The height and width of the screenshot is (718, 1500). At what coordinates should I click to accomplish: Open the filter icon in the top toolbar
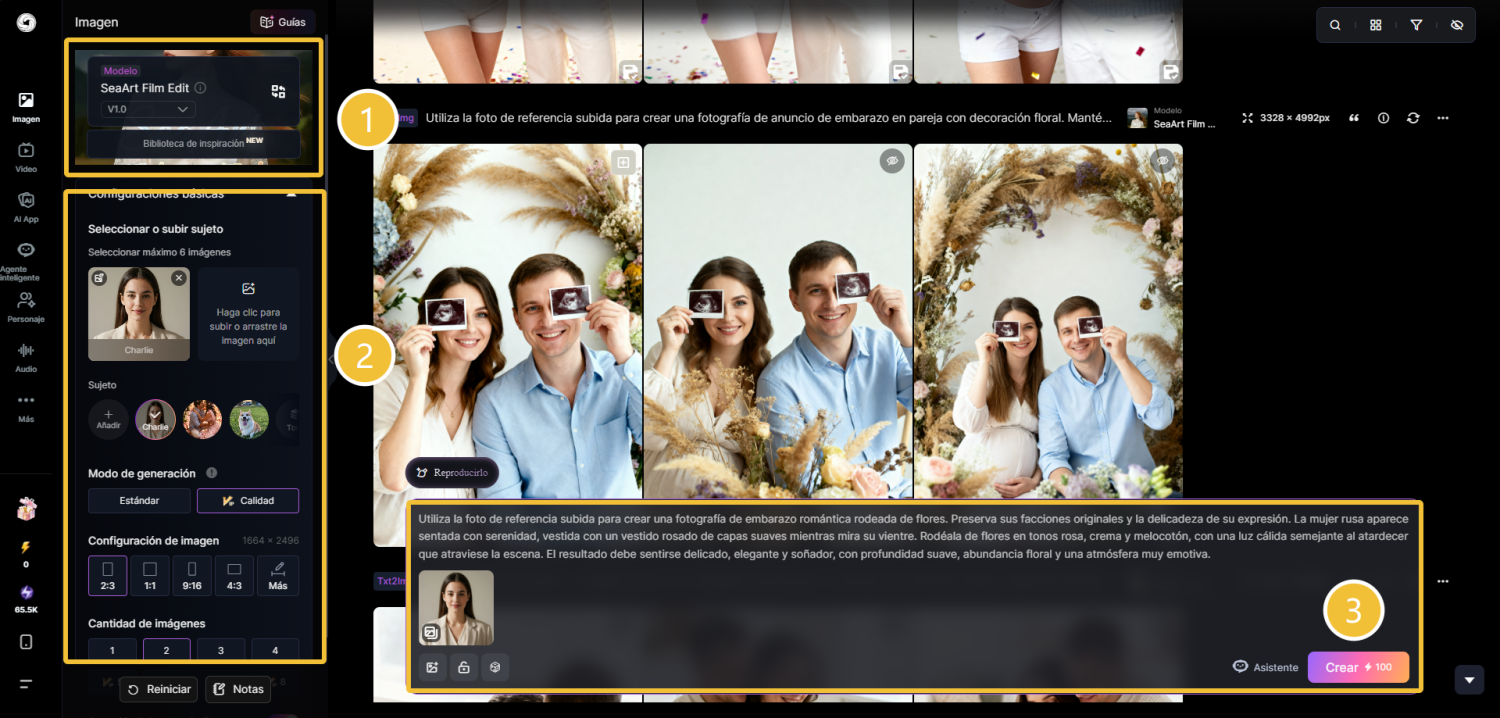click(1416, 24)
